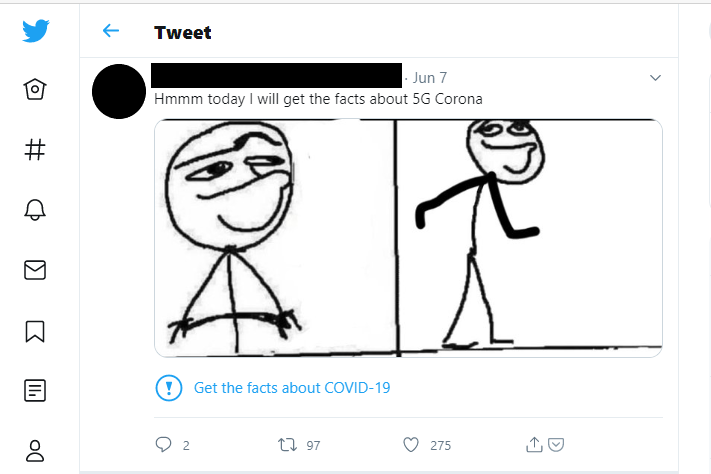
Task: Open Profile person icon
Action: pos(35,450)
